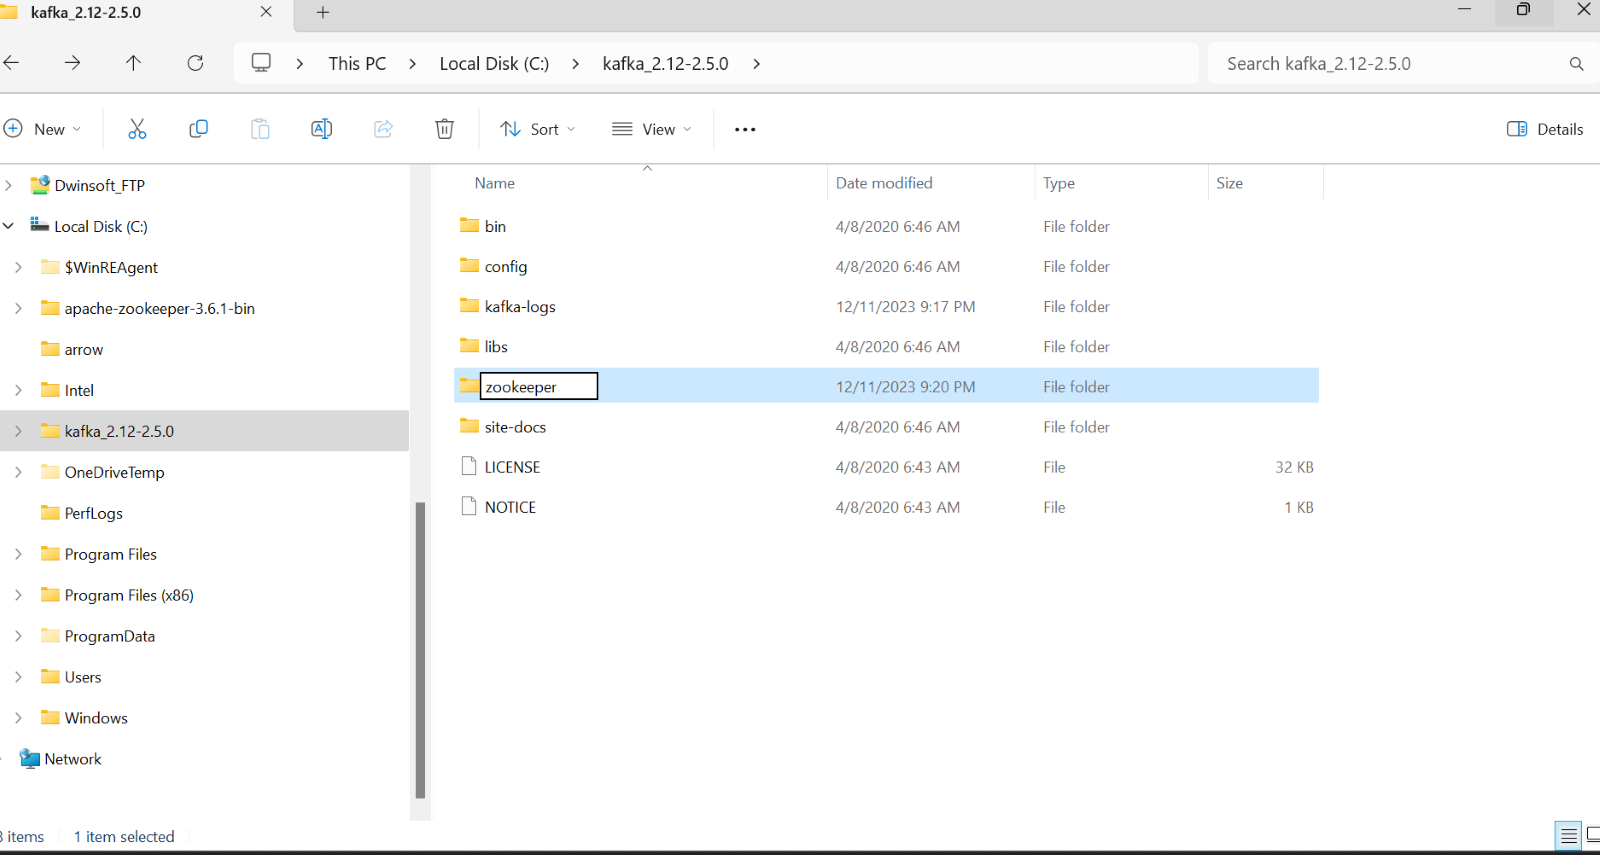The width and height of the screenshot is (1600, 855).
Task: Open a new tab with plus button
Action: tap(322, 13)
